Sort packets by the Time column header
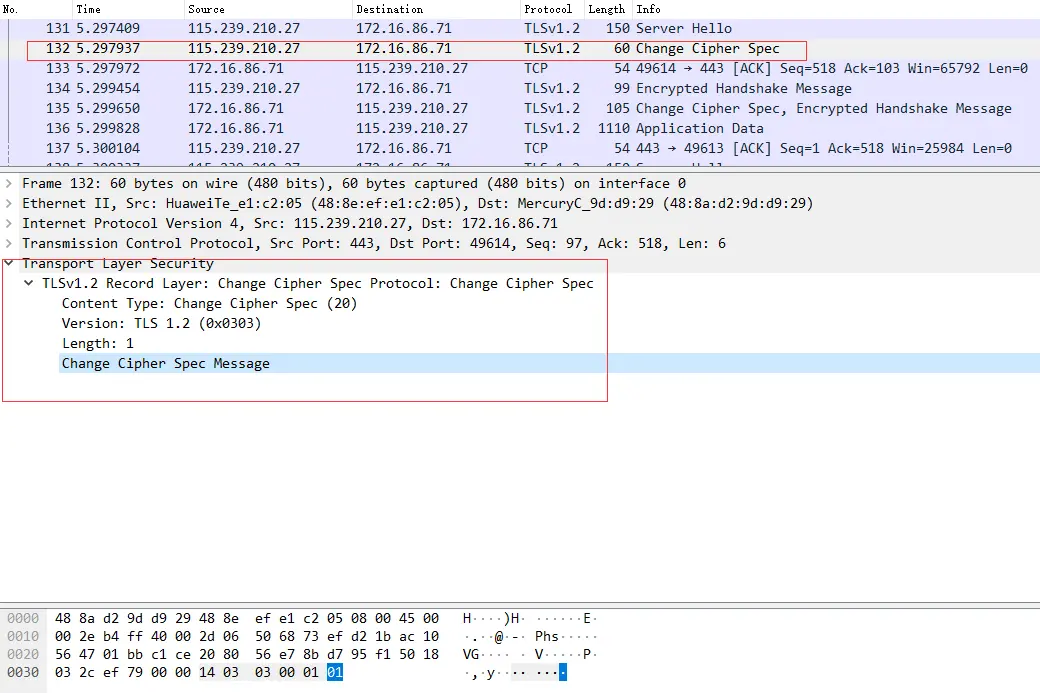The image size is (1040, 693). coord(128,9)
